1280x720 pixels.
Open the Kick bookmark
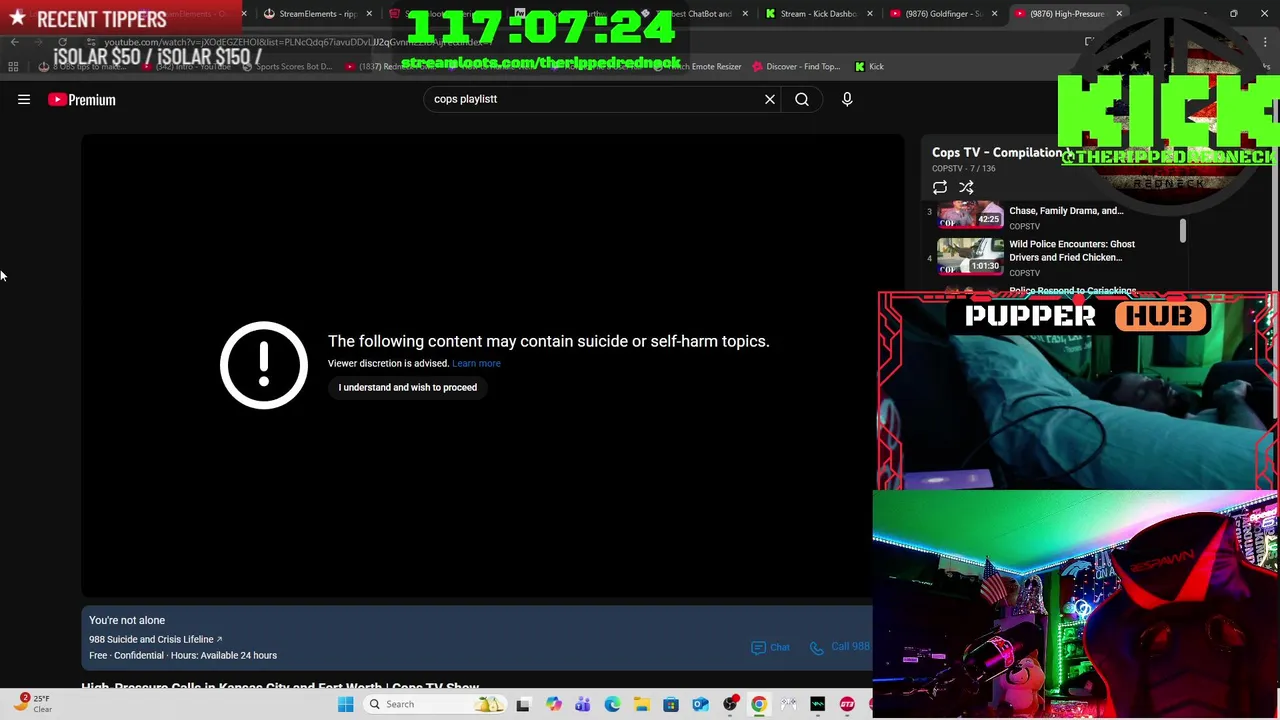tap(869, 67)
